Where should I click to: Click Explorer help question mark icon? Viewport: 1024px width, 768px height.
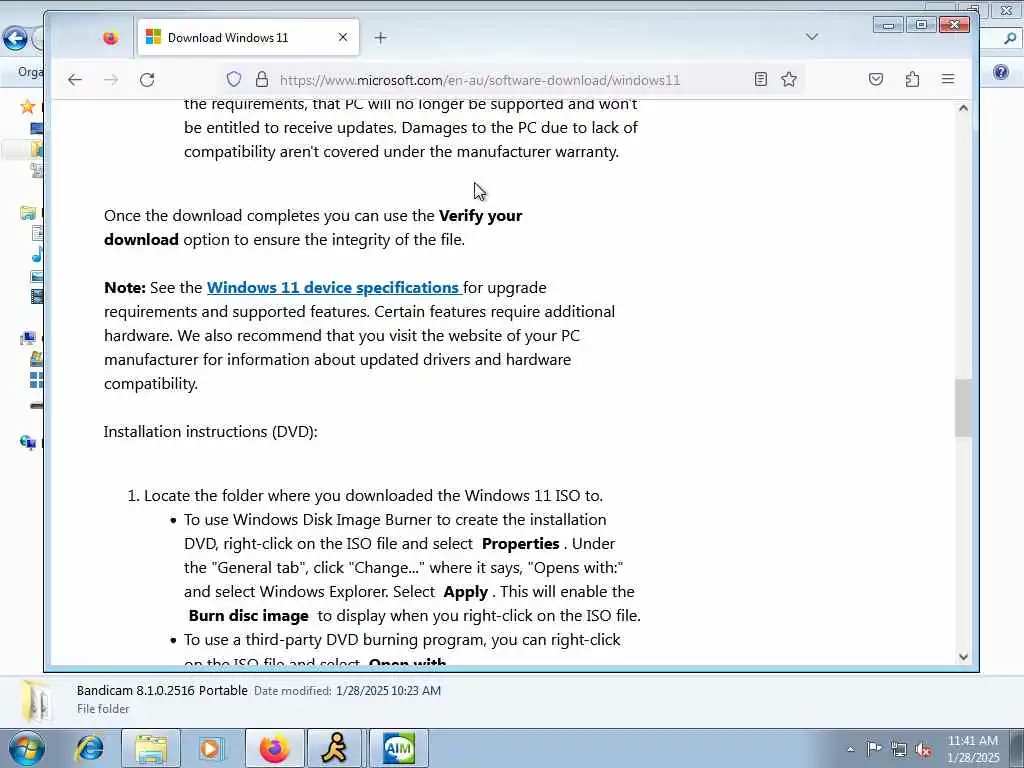pos(1000,72)
